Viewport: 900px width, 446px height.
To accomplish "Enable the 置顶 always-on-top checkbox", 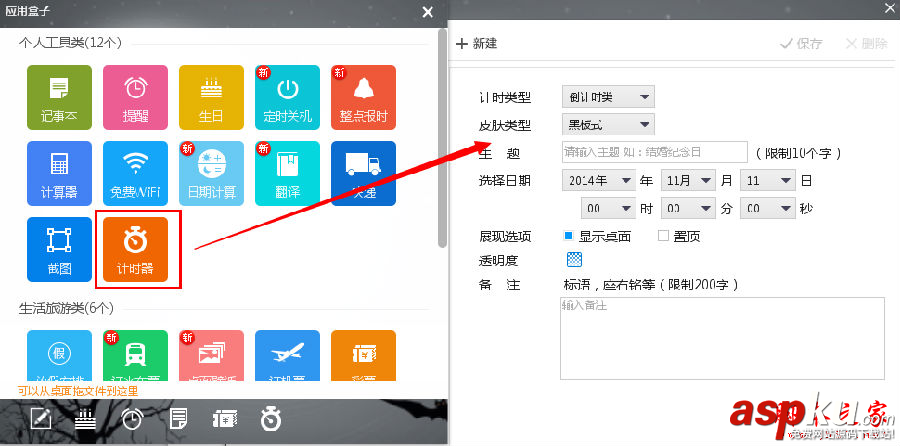I will (x=664, y=235).
